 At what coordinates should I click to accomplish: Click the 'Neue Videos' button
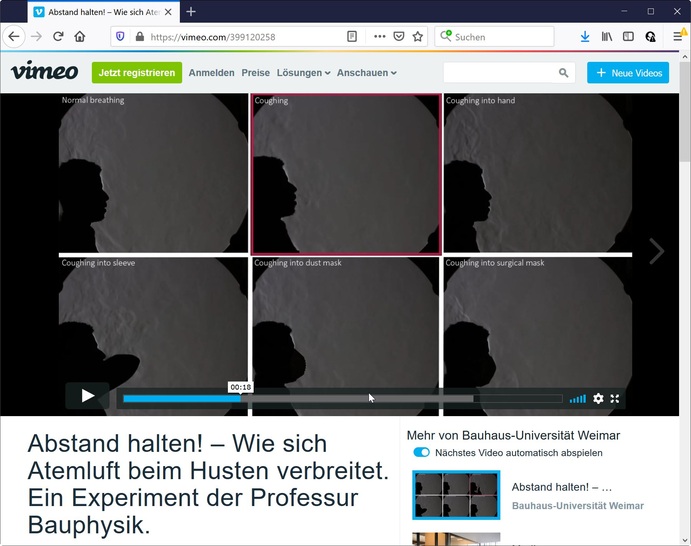pos(628,73)
